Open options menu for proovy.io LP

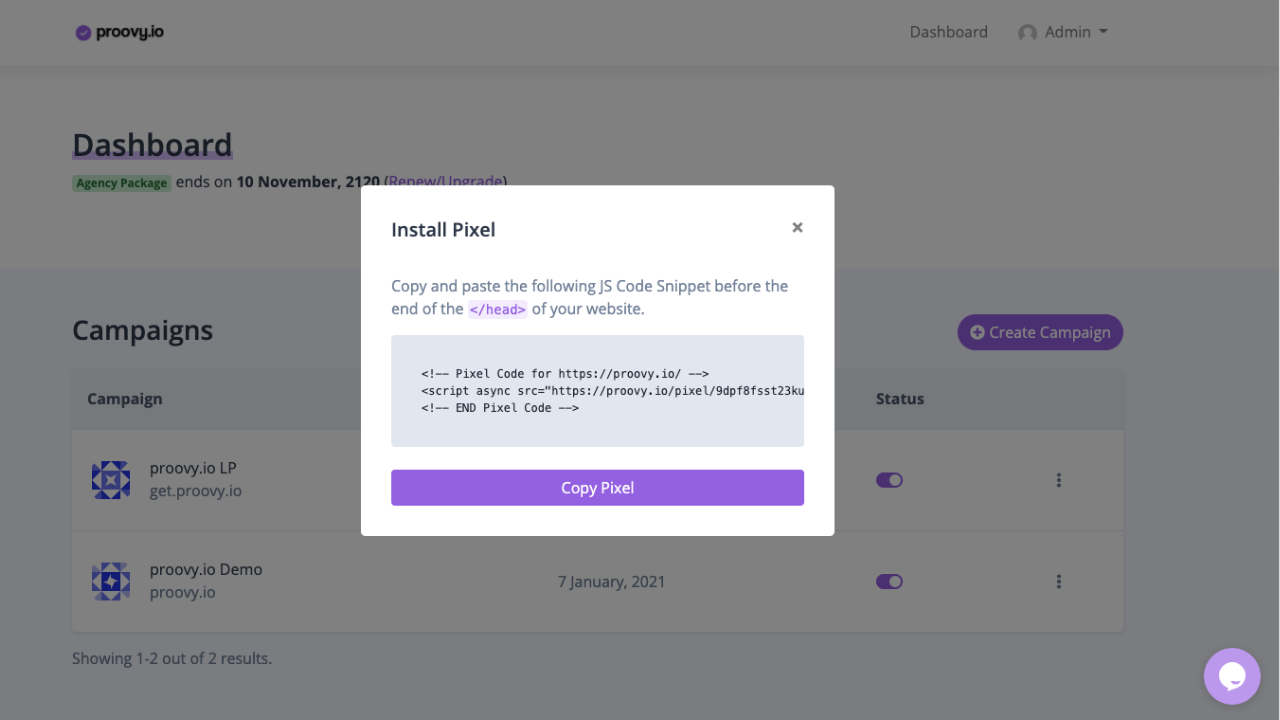click(1058, 480)
